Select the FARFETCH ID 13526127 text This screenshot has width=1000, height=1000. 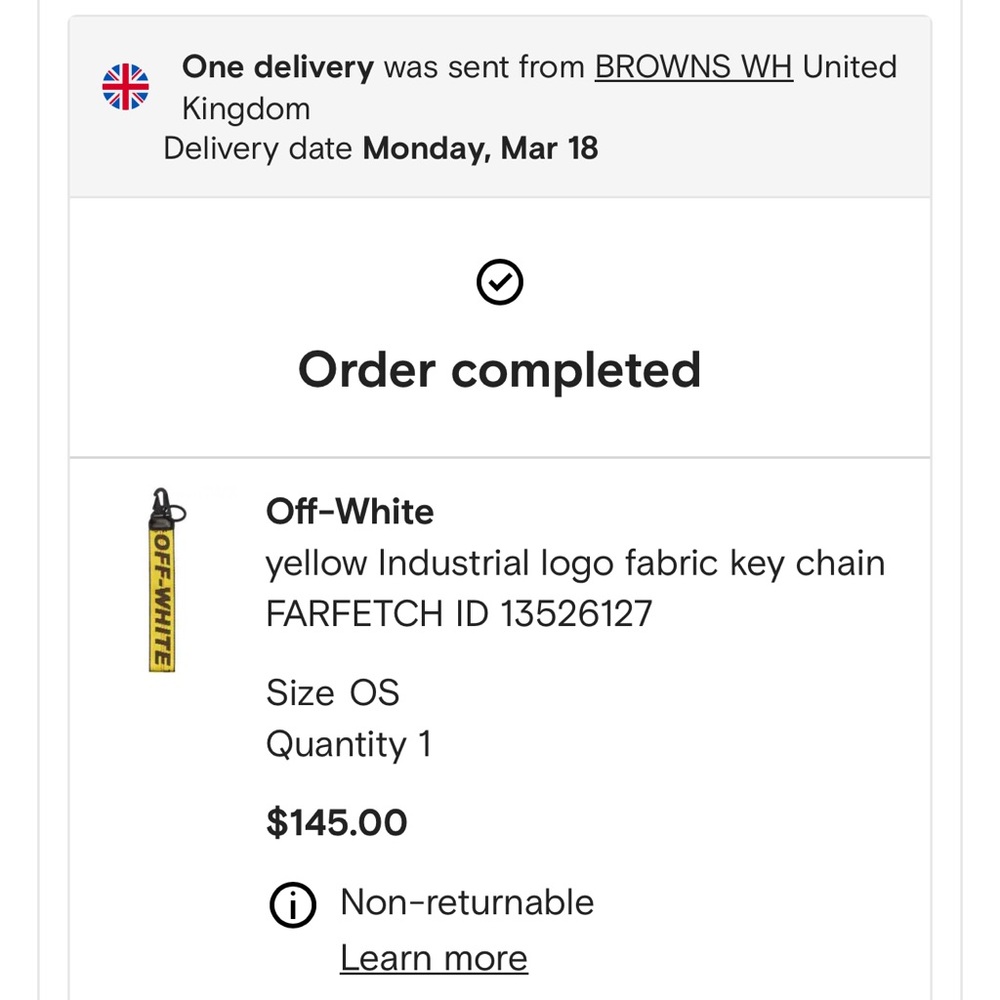click(459, 614)
